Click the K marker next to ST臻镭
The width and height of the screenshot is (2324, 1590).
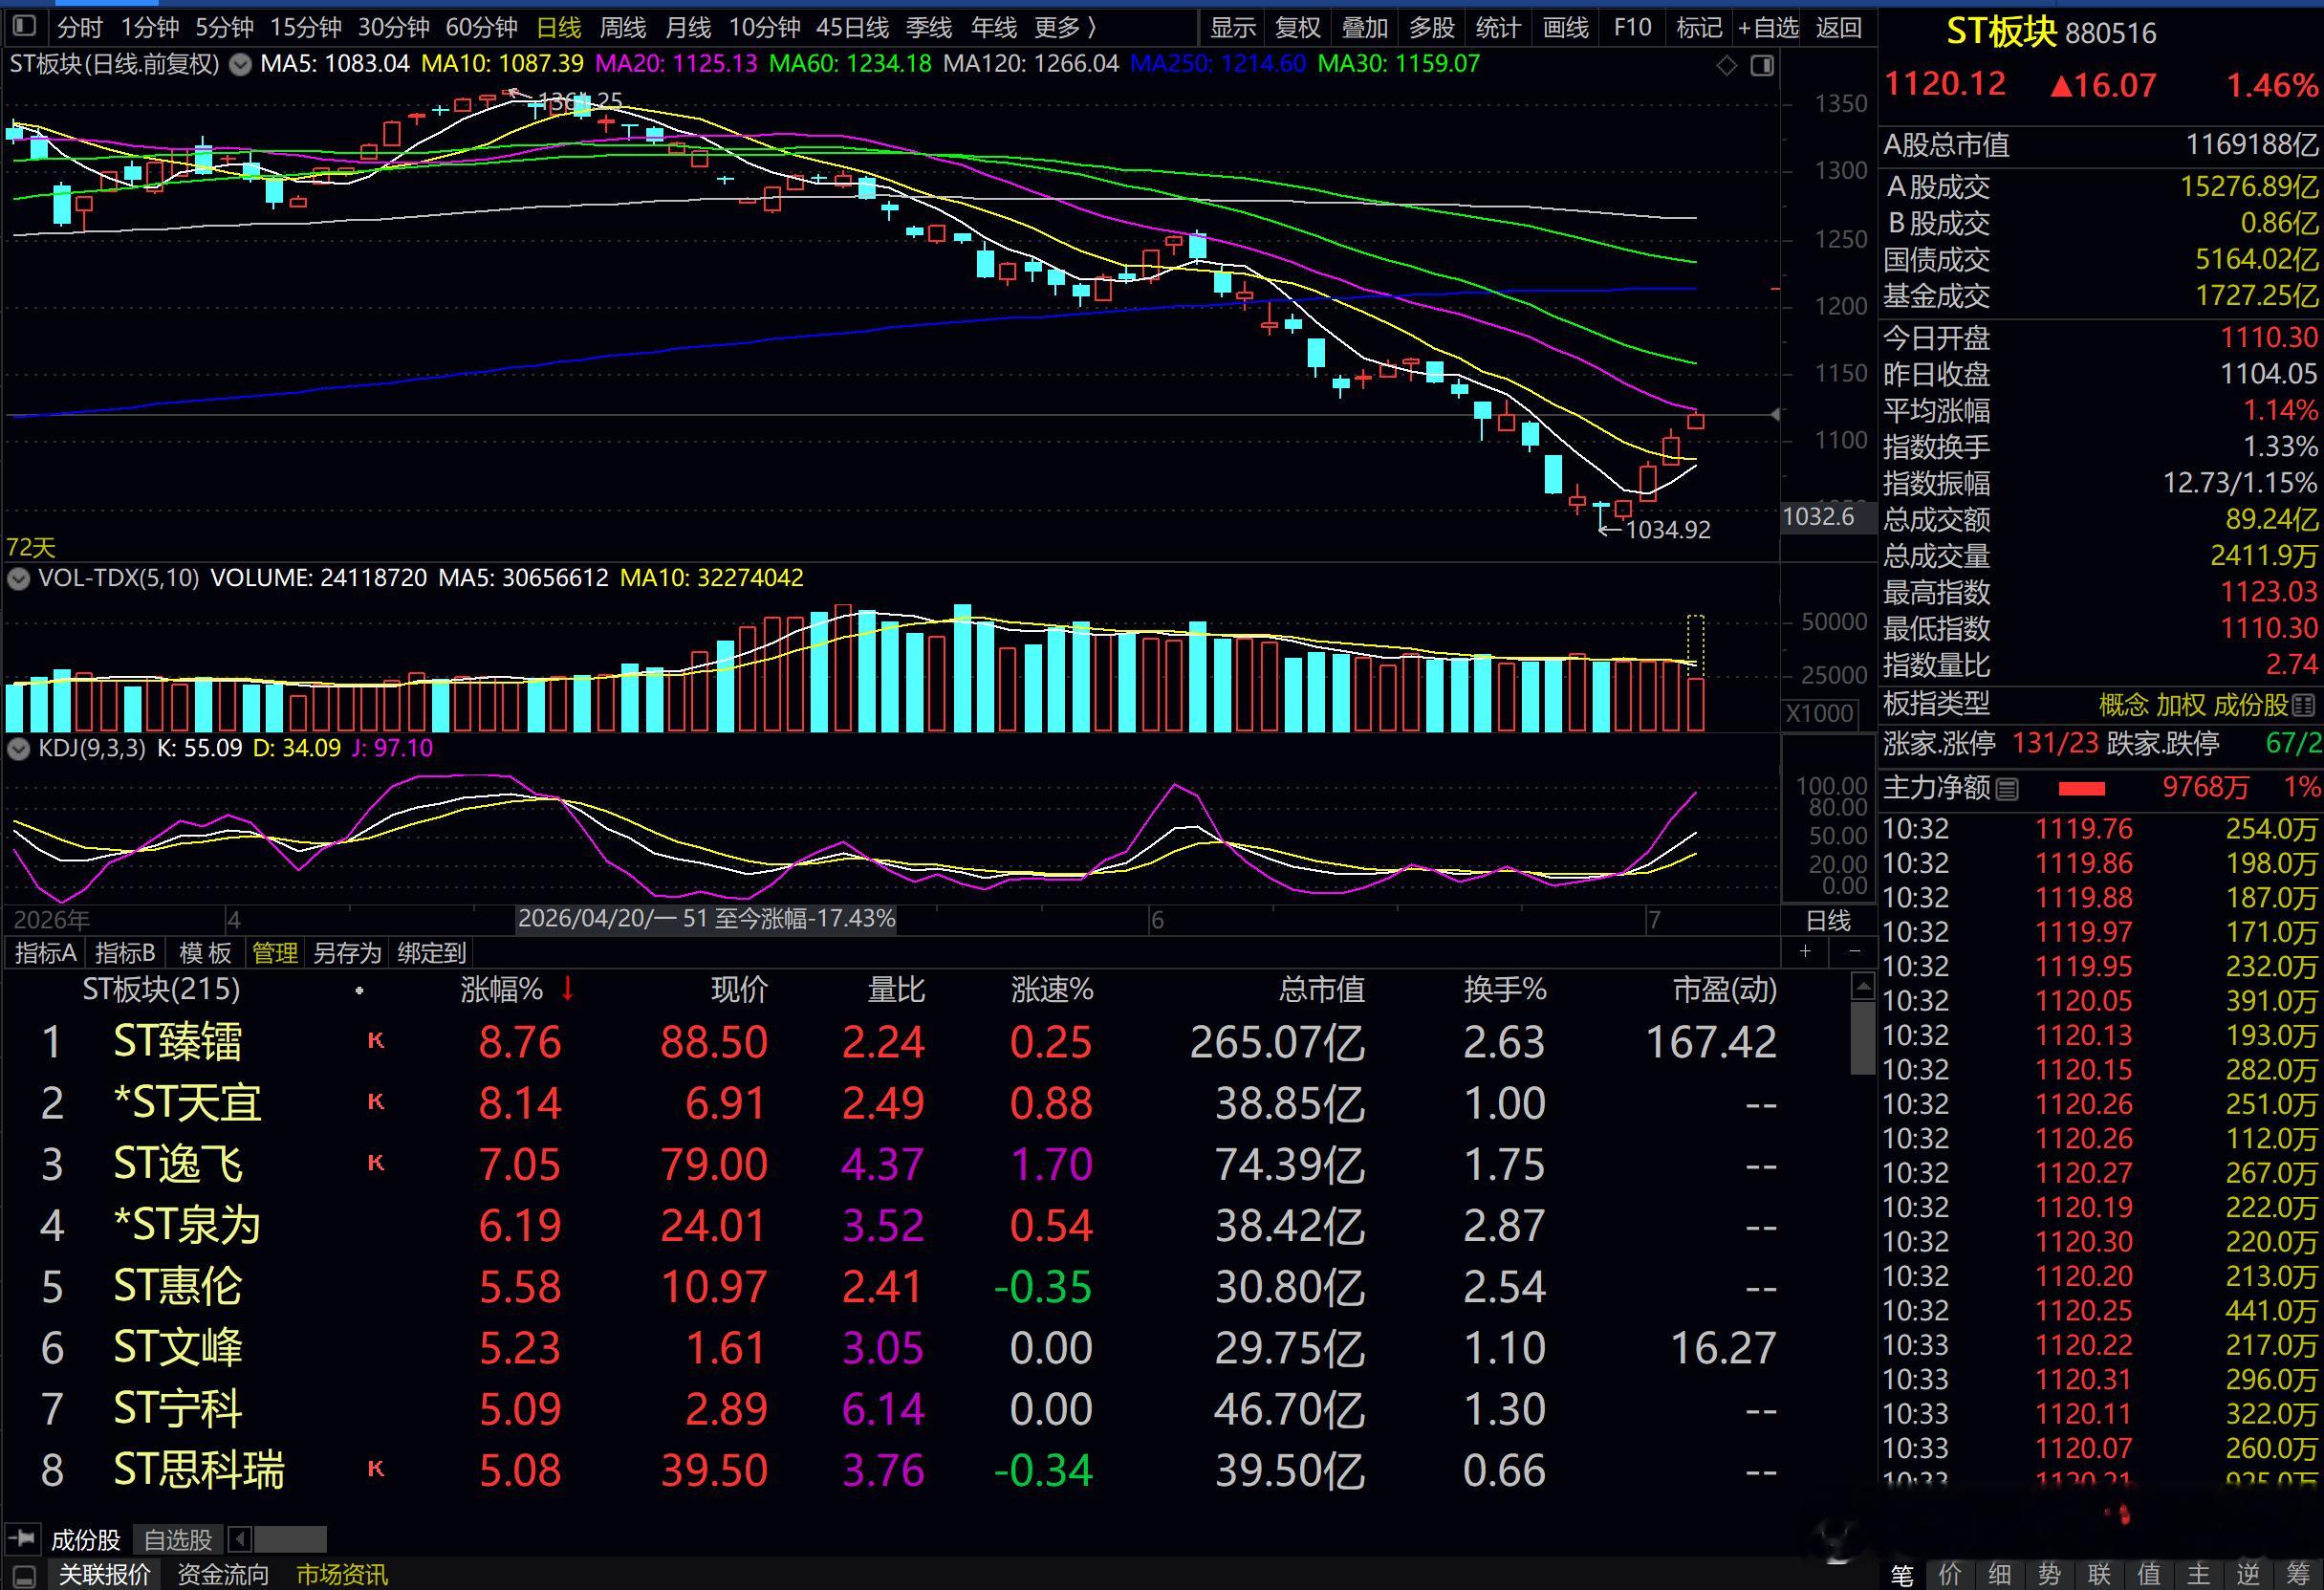[376, 1041]
